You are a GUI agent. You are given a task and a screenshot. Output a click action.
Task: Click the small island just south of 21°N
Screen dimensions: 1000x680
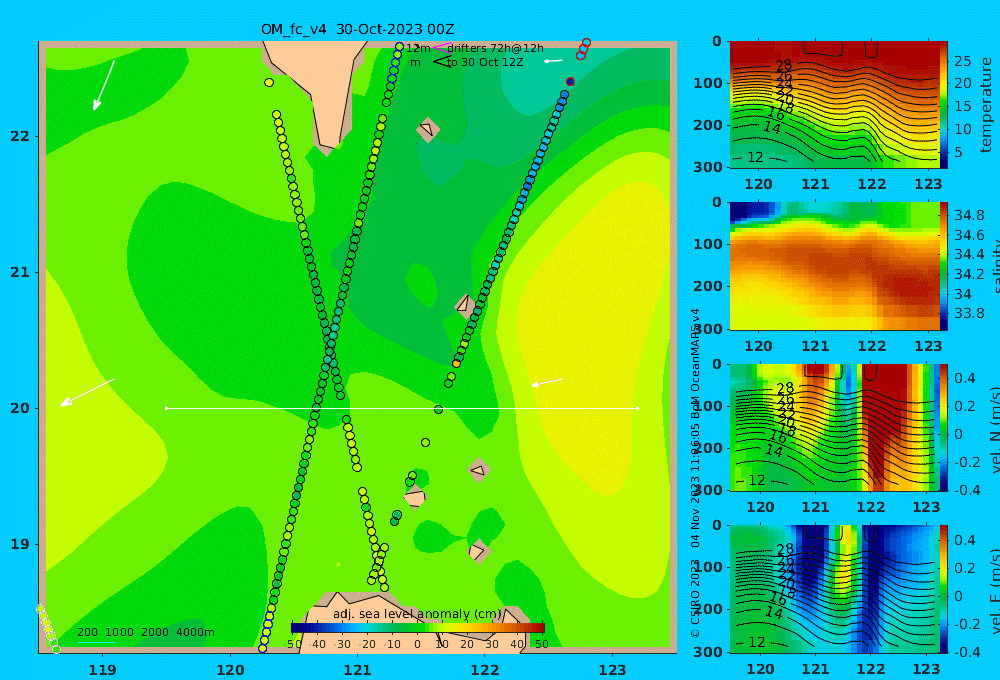point(465,306)
